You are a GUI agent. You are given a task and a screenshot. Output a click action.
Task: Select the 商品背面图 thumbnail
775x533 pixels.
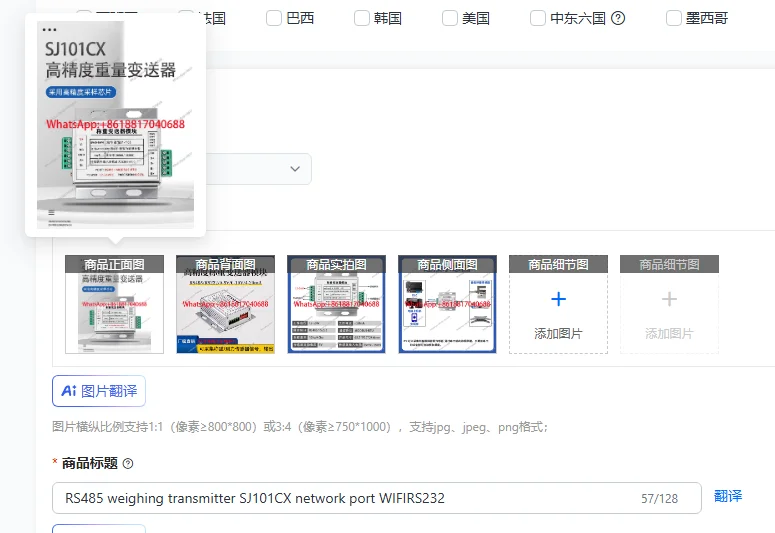[225, 304]
